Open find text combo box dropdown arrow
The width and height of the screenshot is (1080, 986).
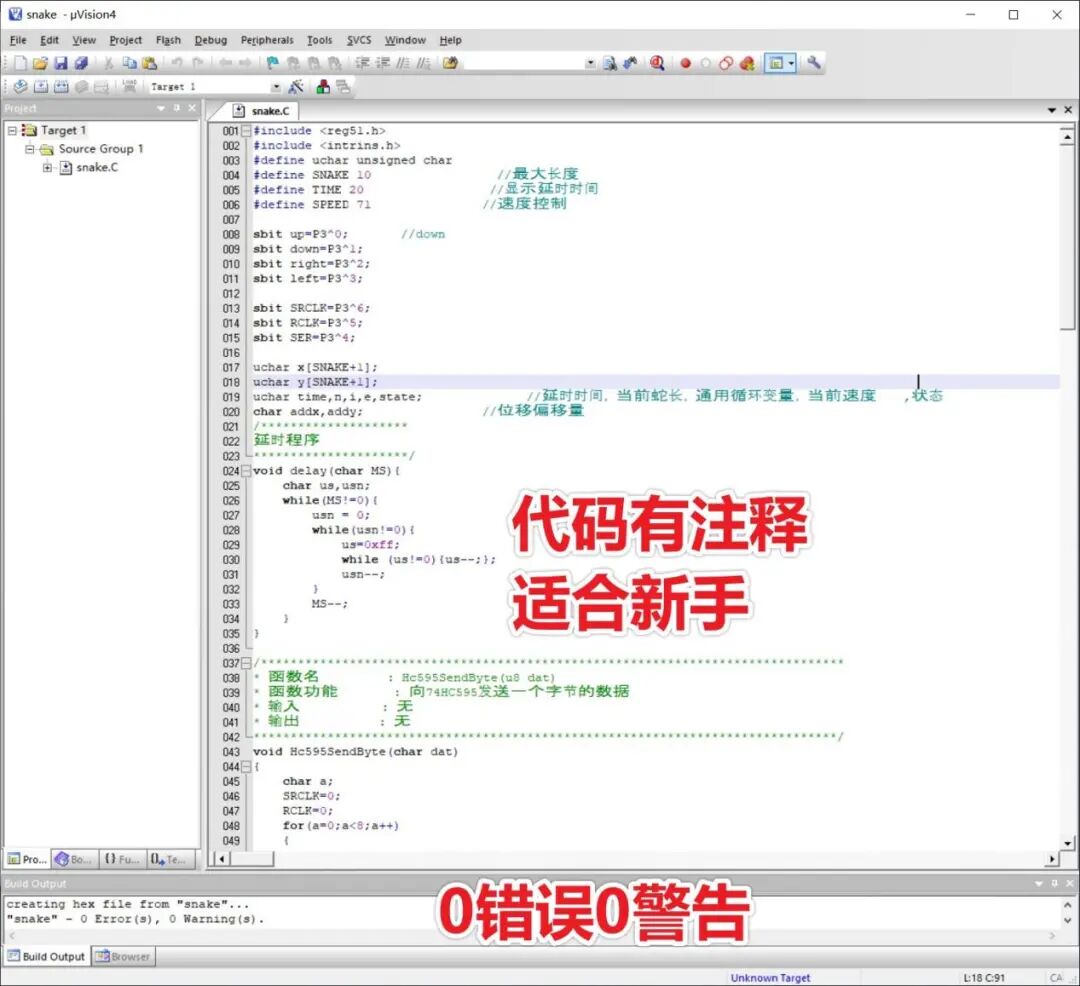(590, 63)
